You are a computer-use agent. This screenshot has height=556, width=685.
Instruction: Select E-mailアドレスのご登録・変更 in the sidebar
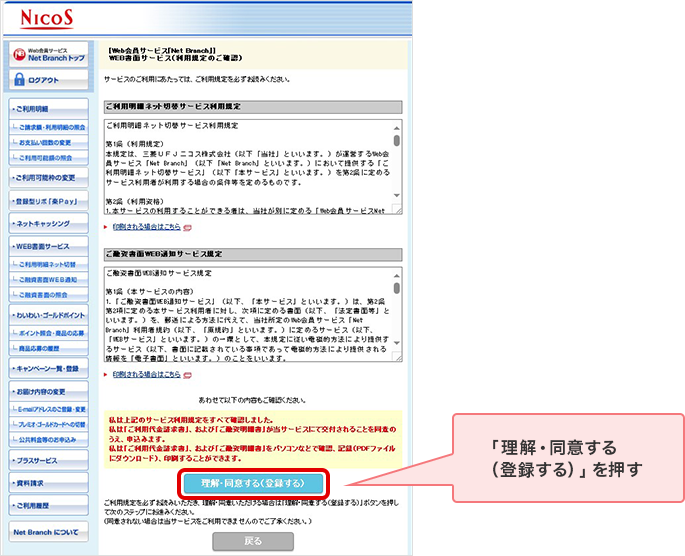click(x=48, y=409)
